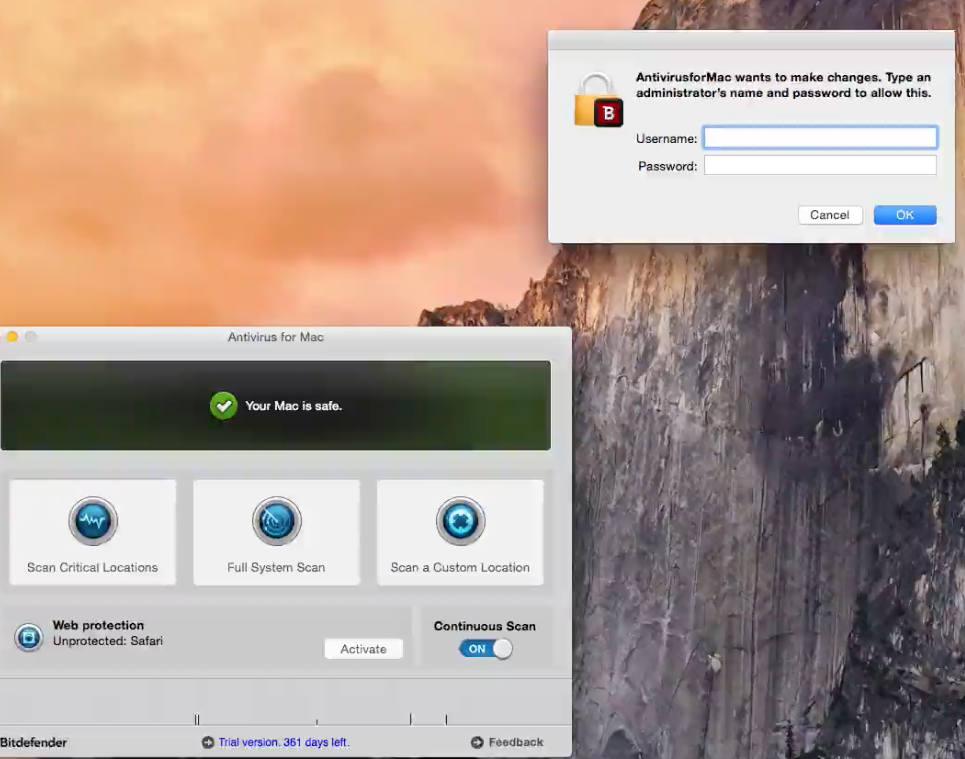Click the 'Unprotected: Safari' status text
This screenshot has width=965, height=759.
(x=108, y=641)
